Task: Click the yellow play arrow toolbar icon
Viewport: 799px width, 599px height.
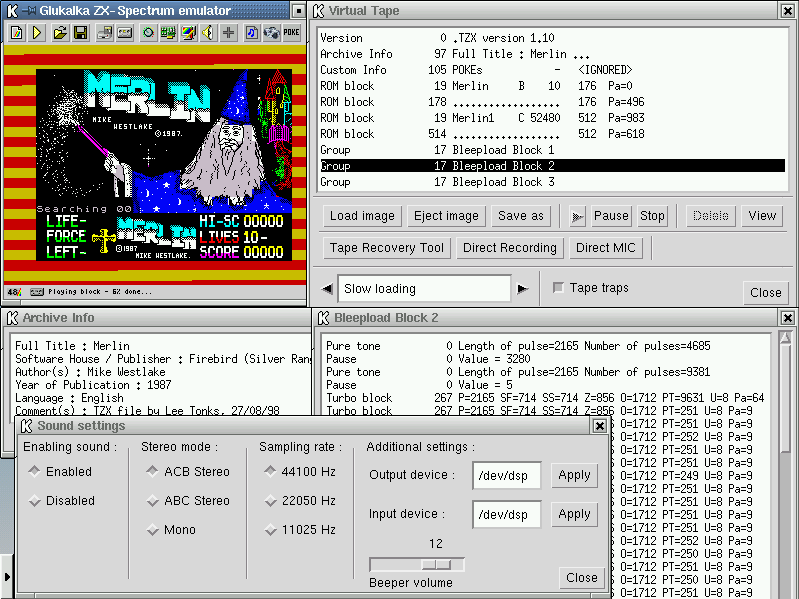Action: (x=37, y=33)
